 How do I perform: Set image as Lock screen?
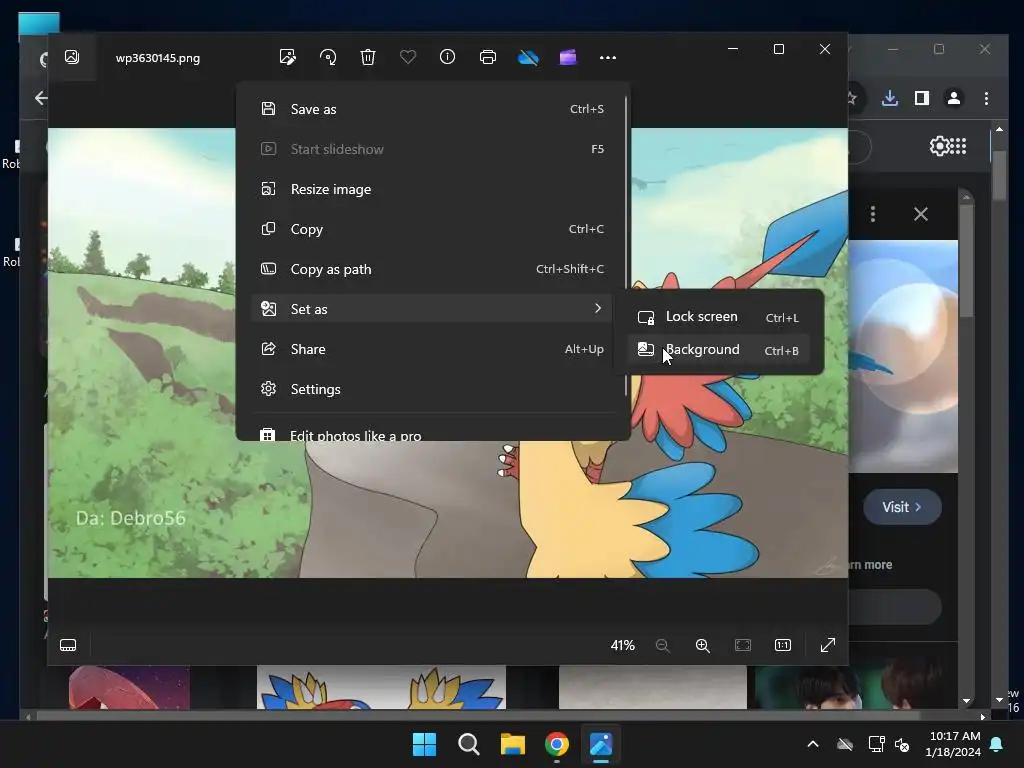[718, 317]
